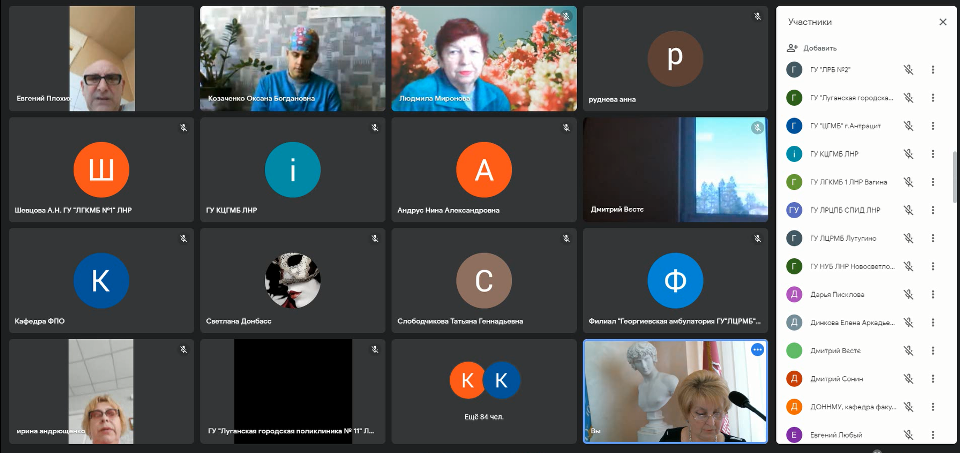Open more options for ГУ ЛРЦПБ СПИД ЛНР
Image resolution: width=960 pixels, height=453 pixels.
[933, 210]
